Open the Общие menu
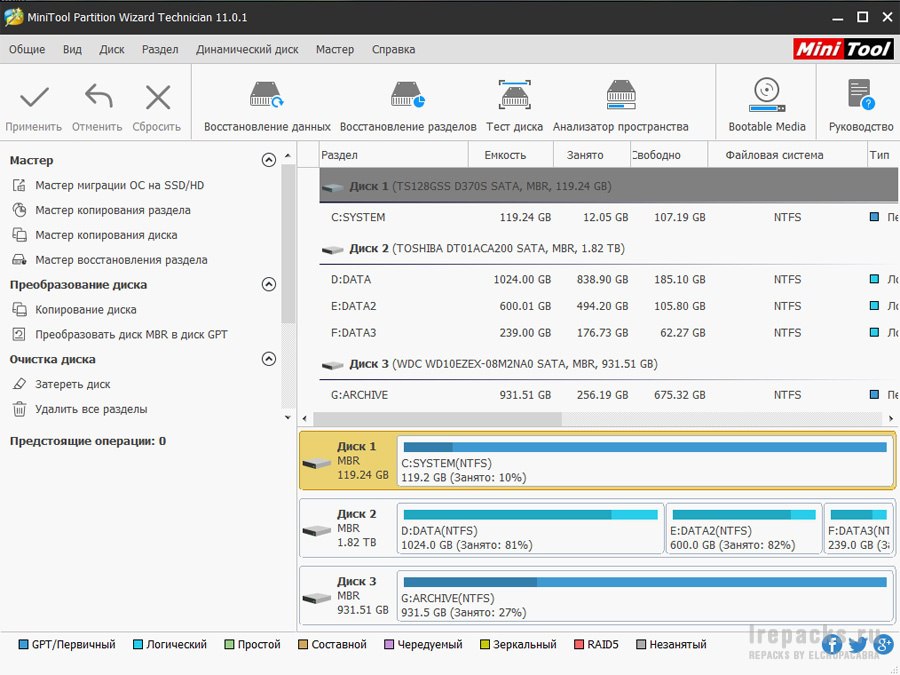This screenshot has width=900, height=675. (27, 49)
